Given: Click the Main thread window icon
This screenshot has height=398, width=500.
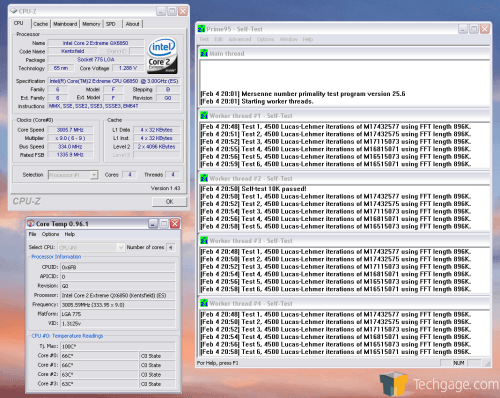Looking at the screenshot, I should tap(204, 53).
